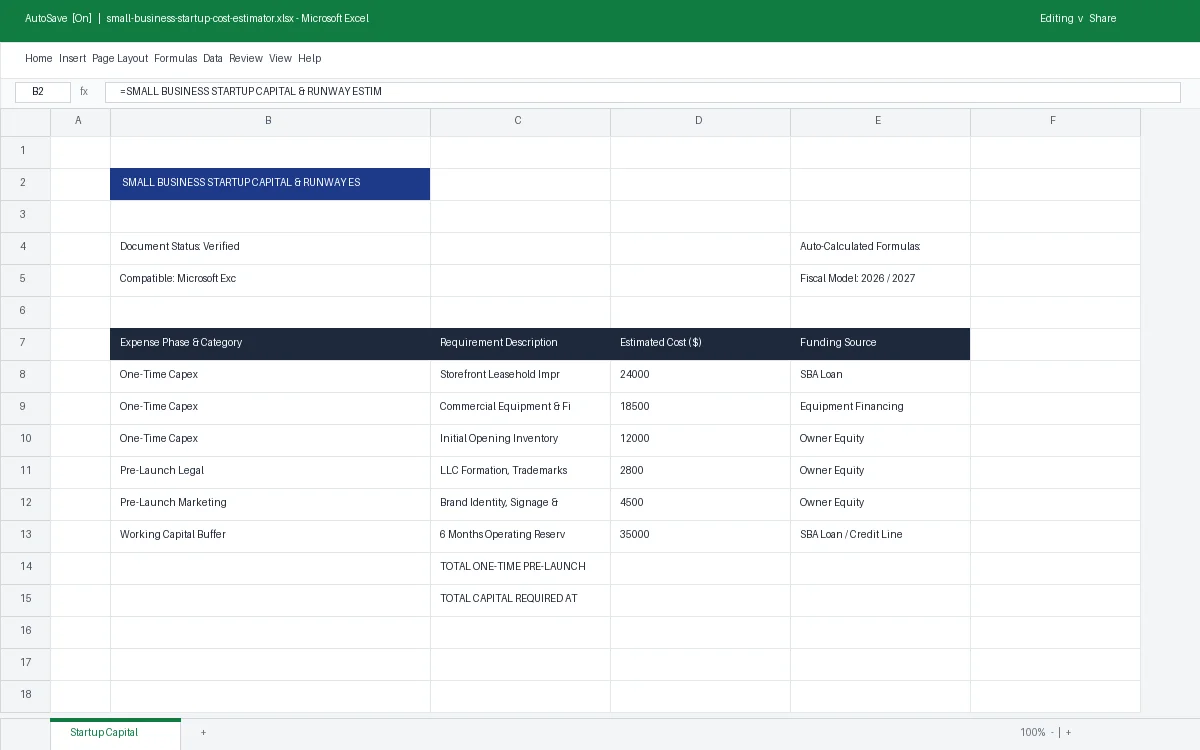Click the Share button
1200x750 pixels.
[1102, 18]
